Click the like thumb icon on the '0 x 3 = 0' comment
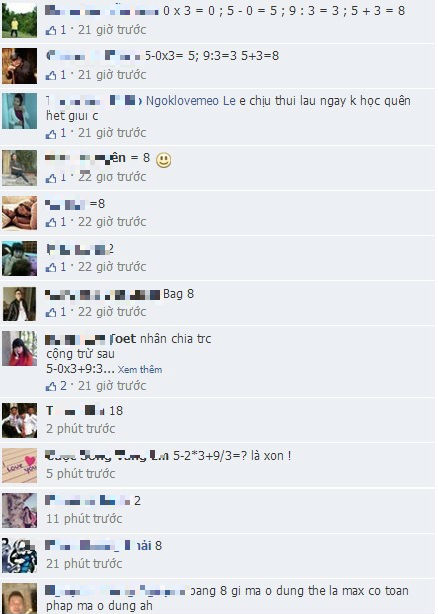 tap(51, 30)
